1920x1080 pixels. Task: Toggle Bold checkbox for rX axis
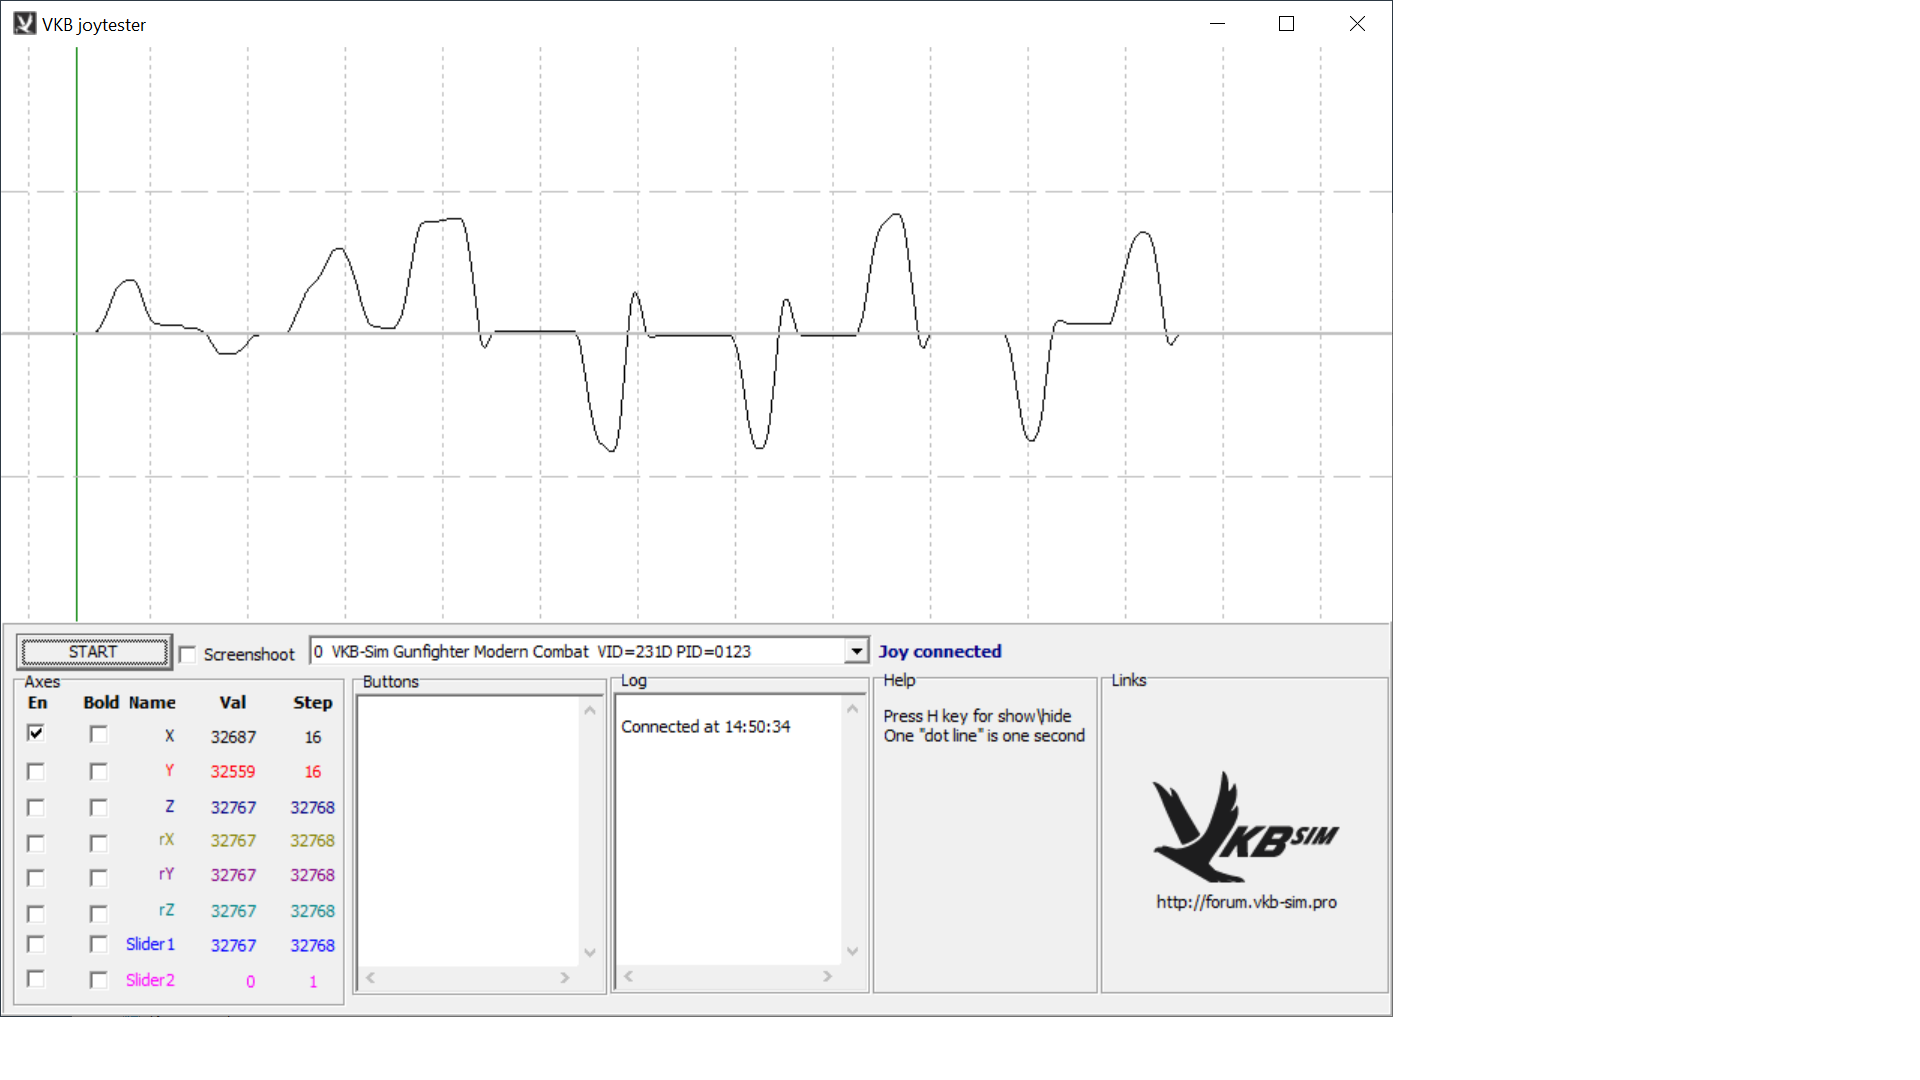click(98, 843)
